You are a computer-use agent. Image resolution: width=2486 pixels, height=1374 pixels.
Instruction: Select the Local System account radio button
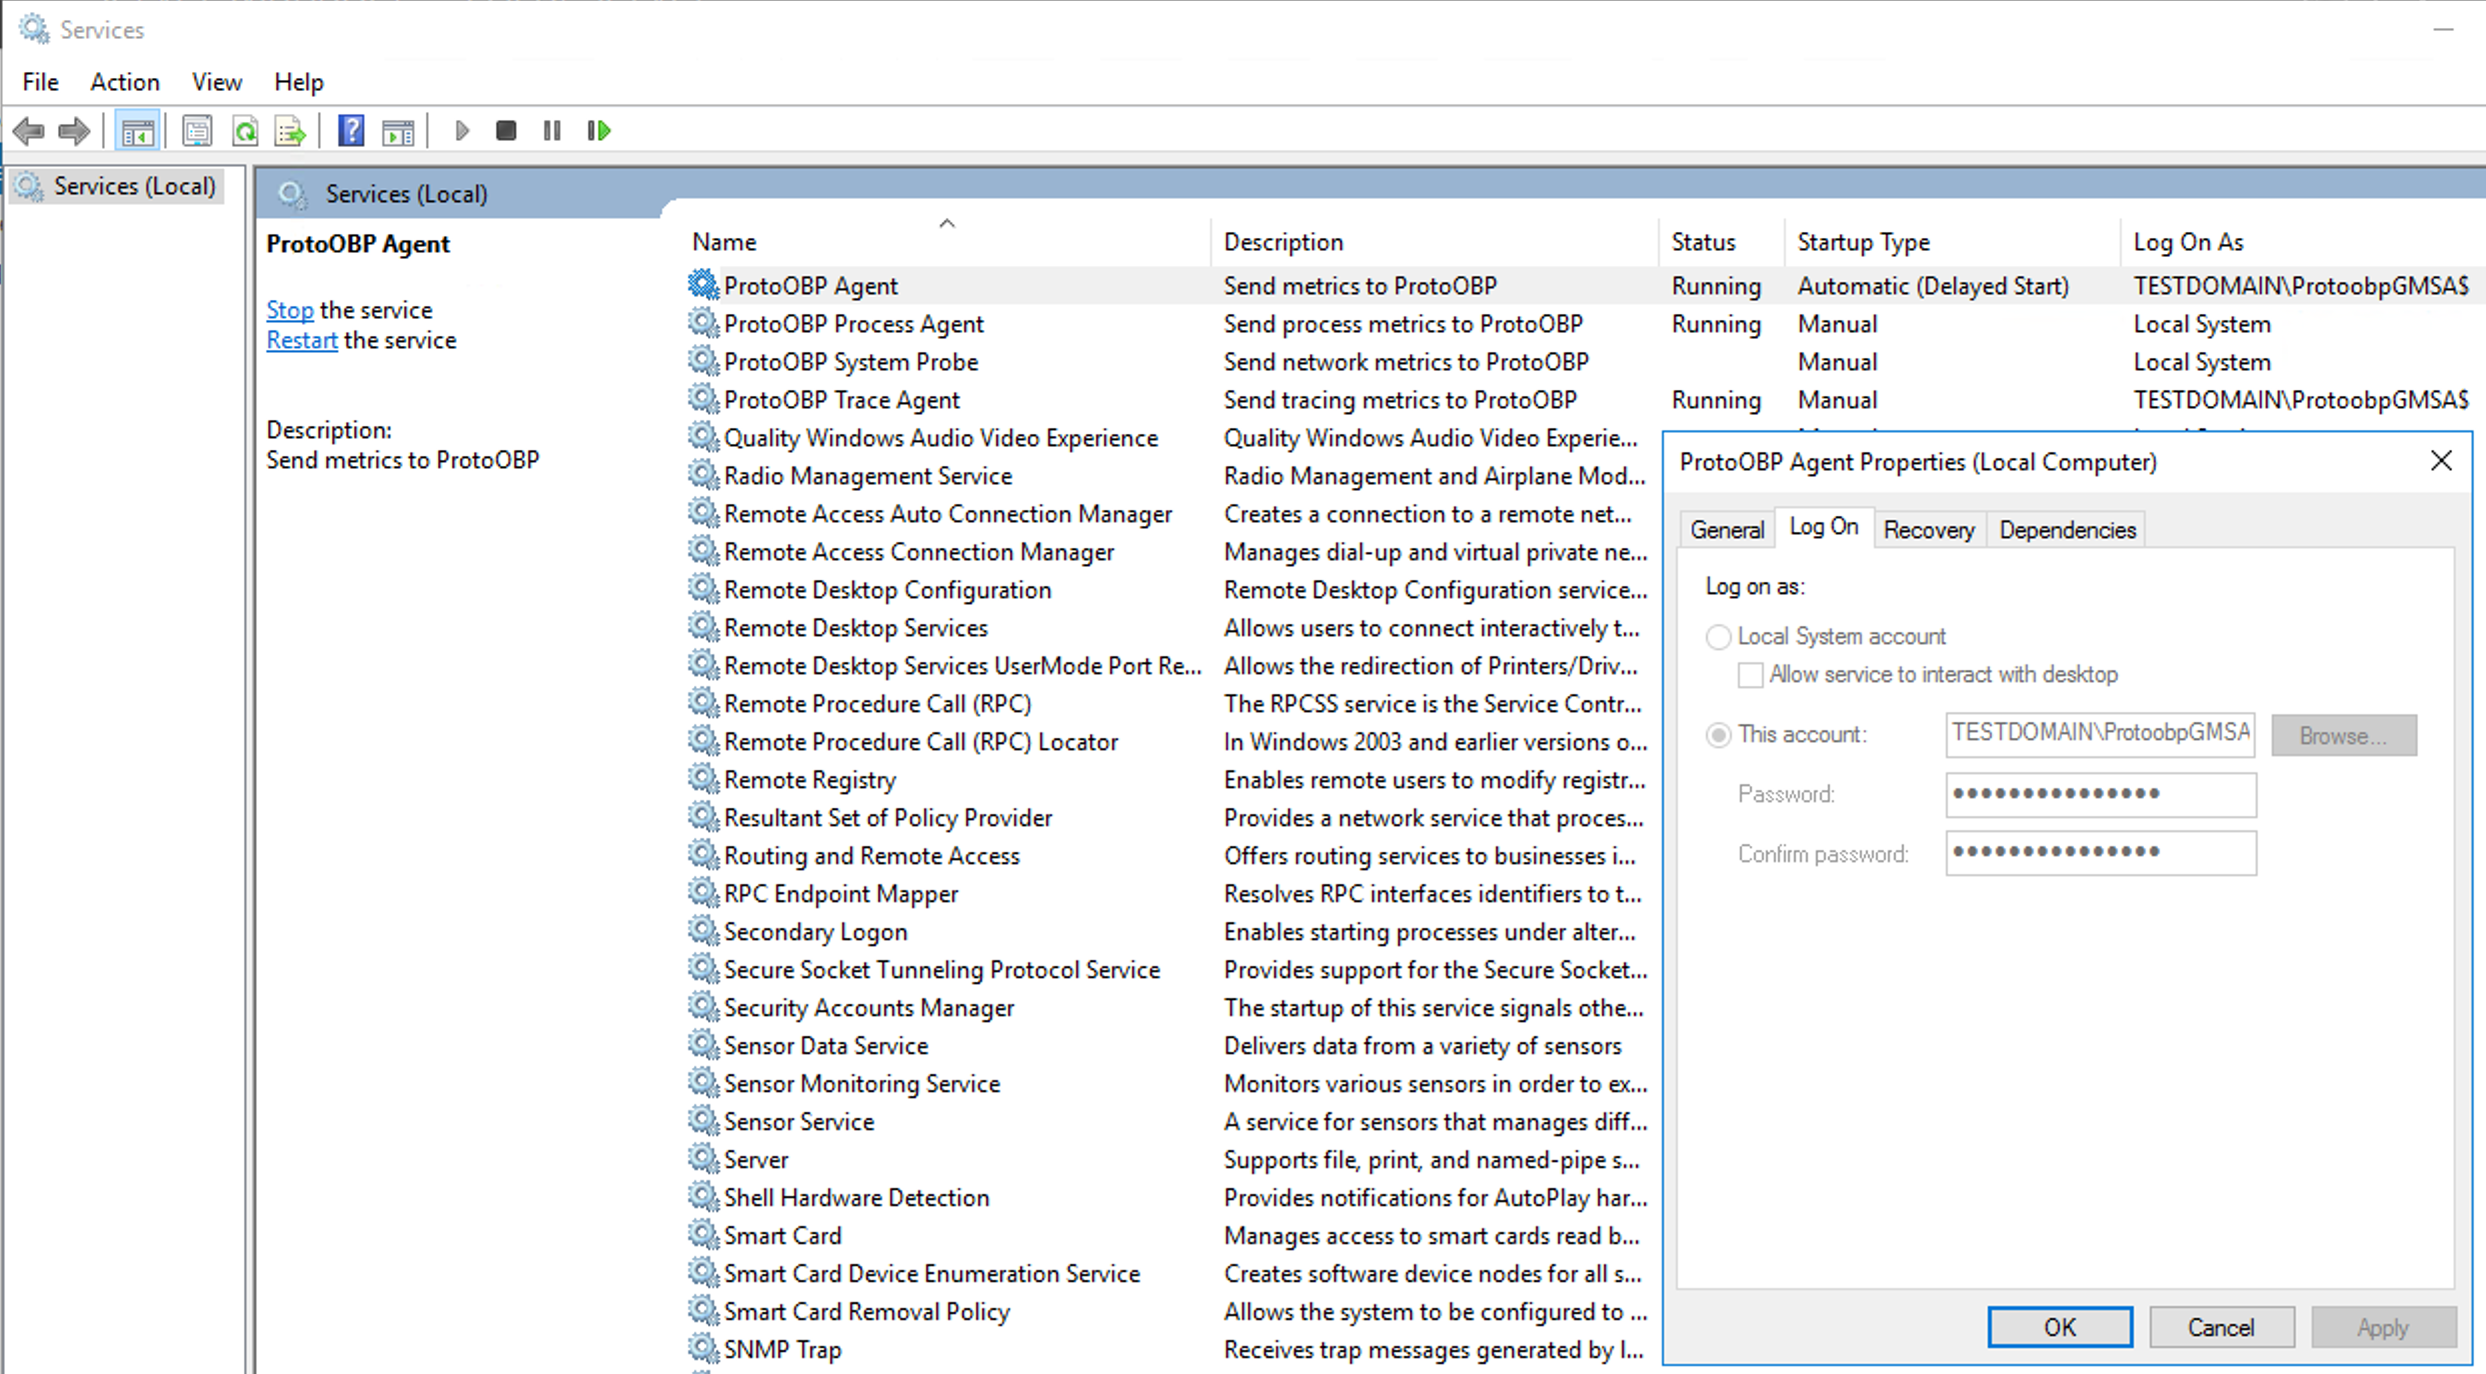pos(1718,637)
